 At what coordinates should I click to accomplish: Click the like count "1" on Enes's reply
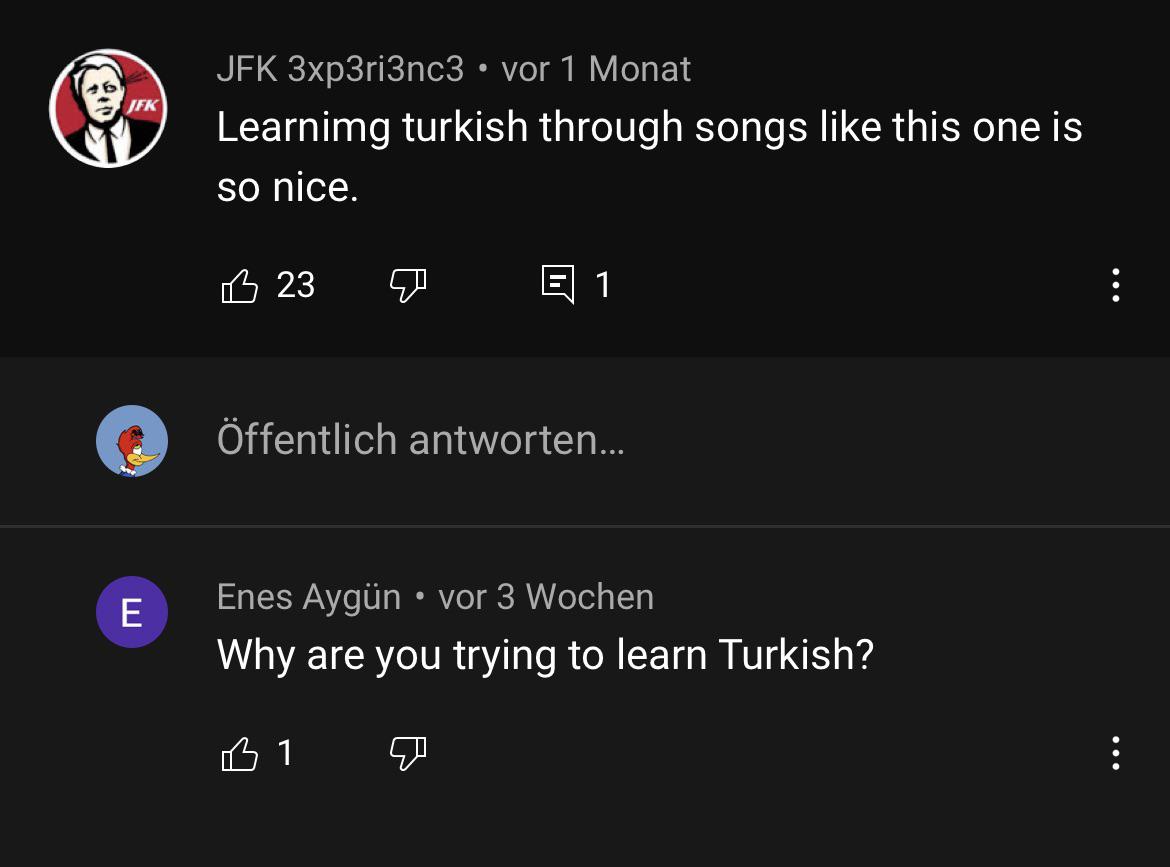click(x=285, y=753)
